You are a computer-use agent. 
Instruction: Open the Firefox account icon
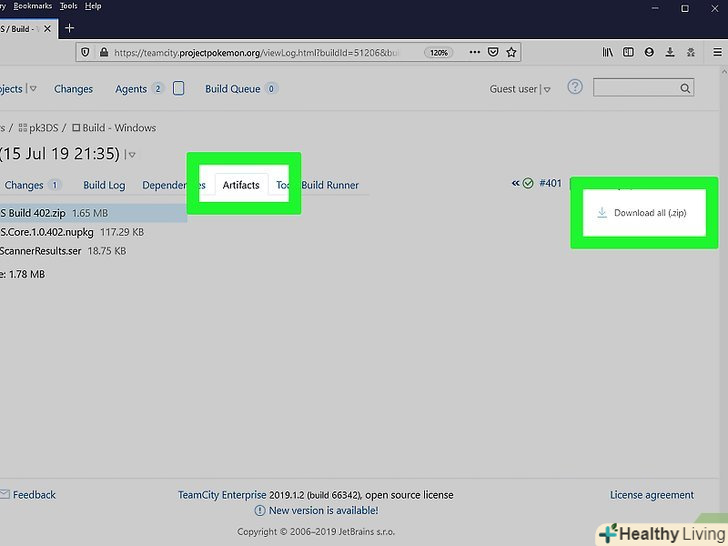(x=649, y=52)
